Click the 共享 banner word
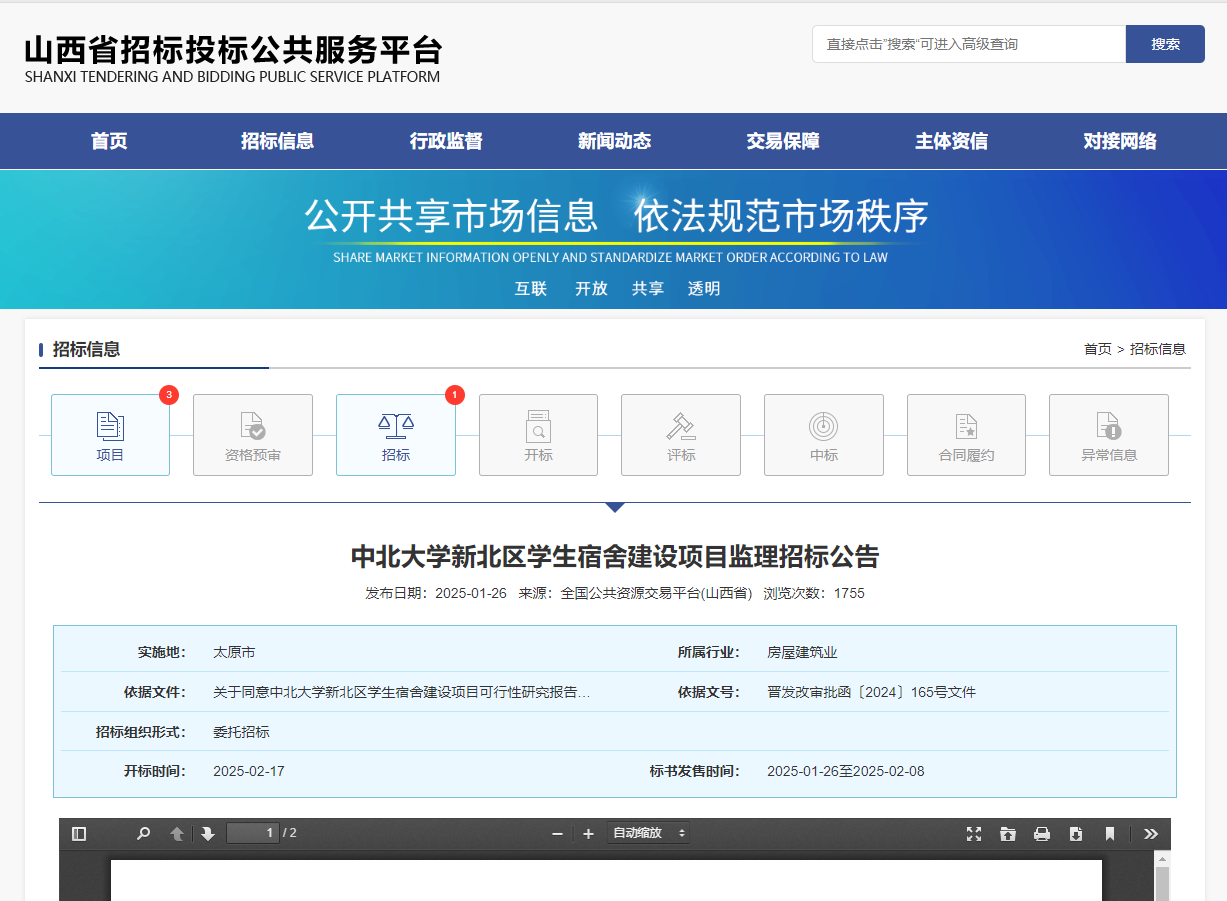Viewport: 1227px width, 901px height. click(648, 288)
